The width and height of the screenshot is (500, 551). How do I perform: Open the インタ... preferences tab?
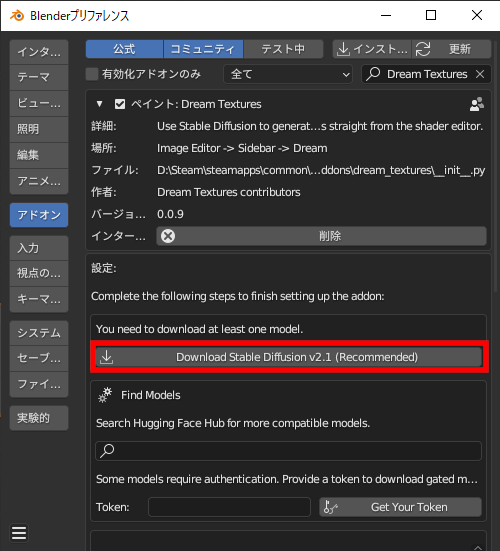39,52
